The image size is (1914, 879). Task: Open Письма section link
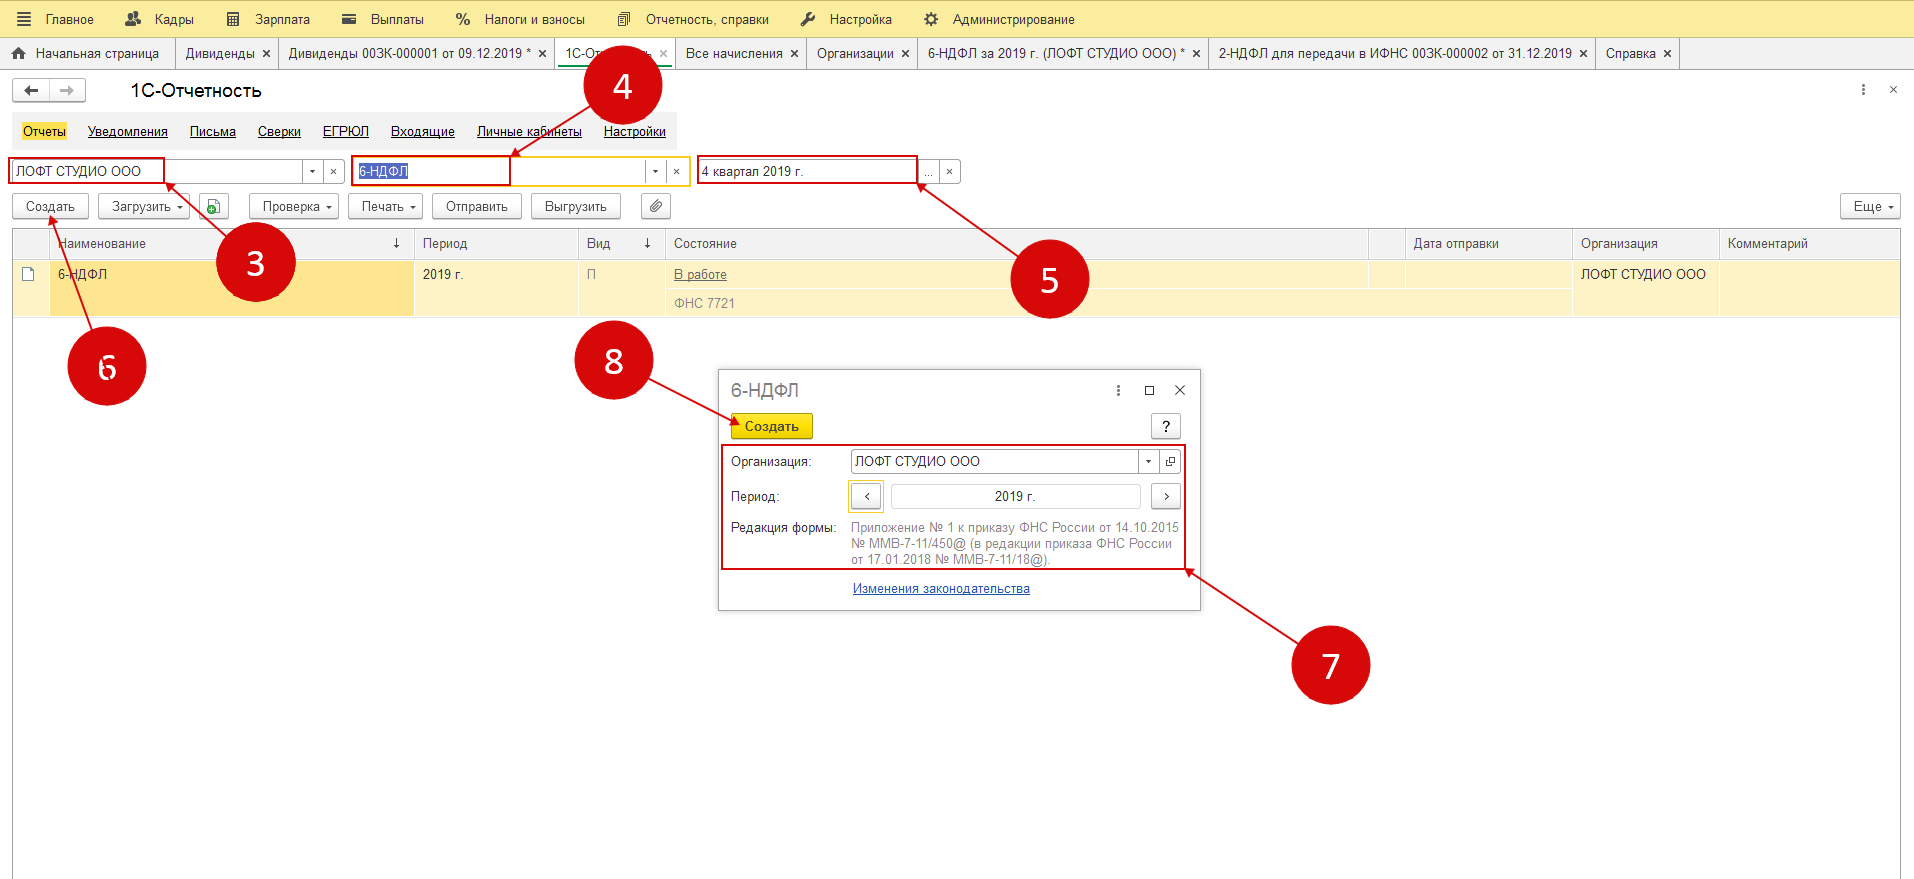213,131
